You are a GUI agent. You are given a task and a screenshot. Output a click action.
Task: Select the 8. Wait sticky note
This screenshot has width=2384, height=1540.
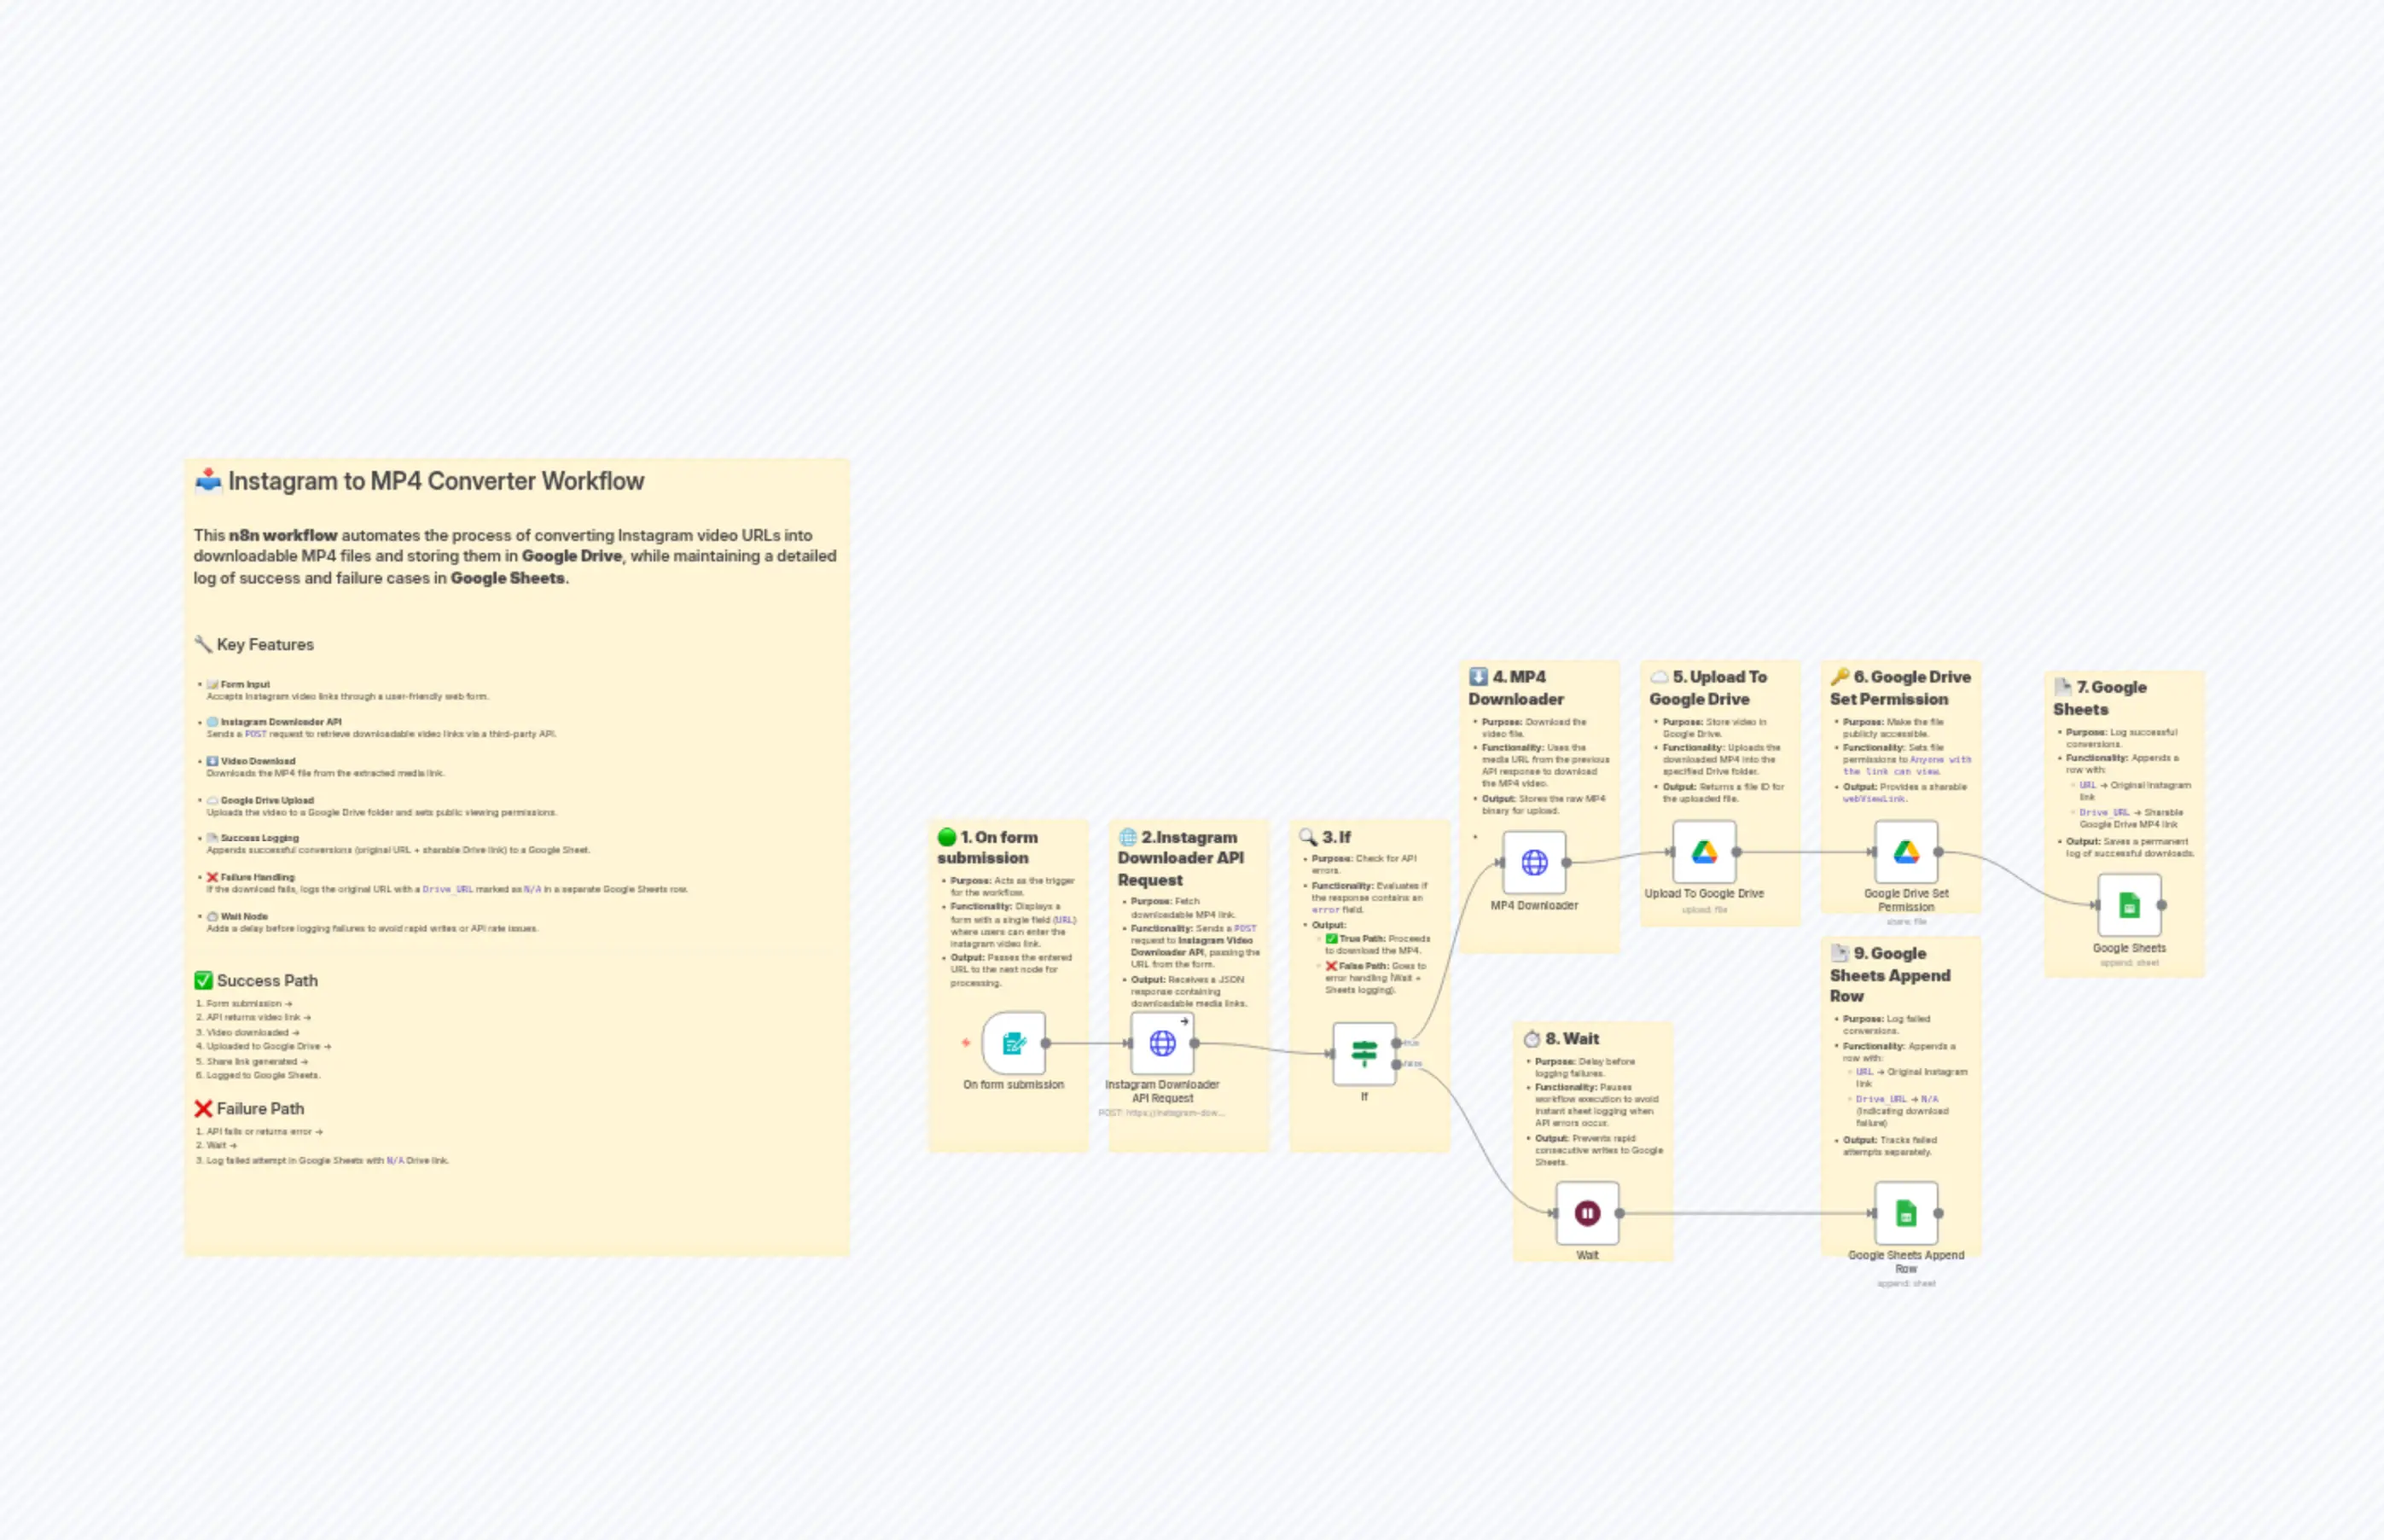1570,1039
